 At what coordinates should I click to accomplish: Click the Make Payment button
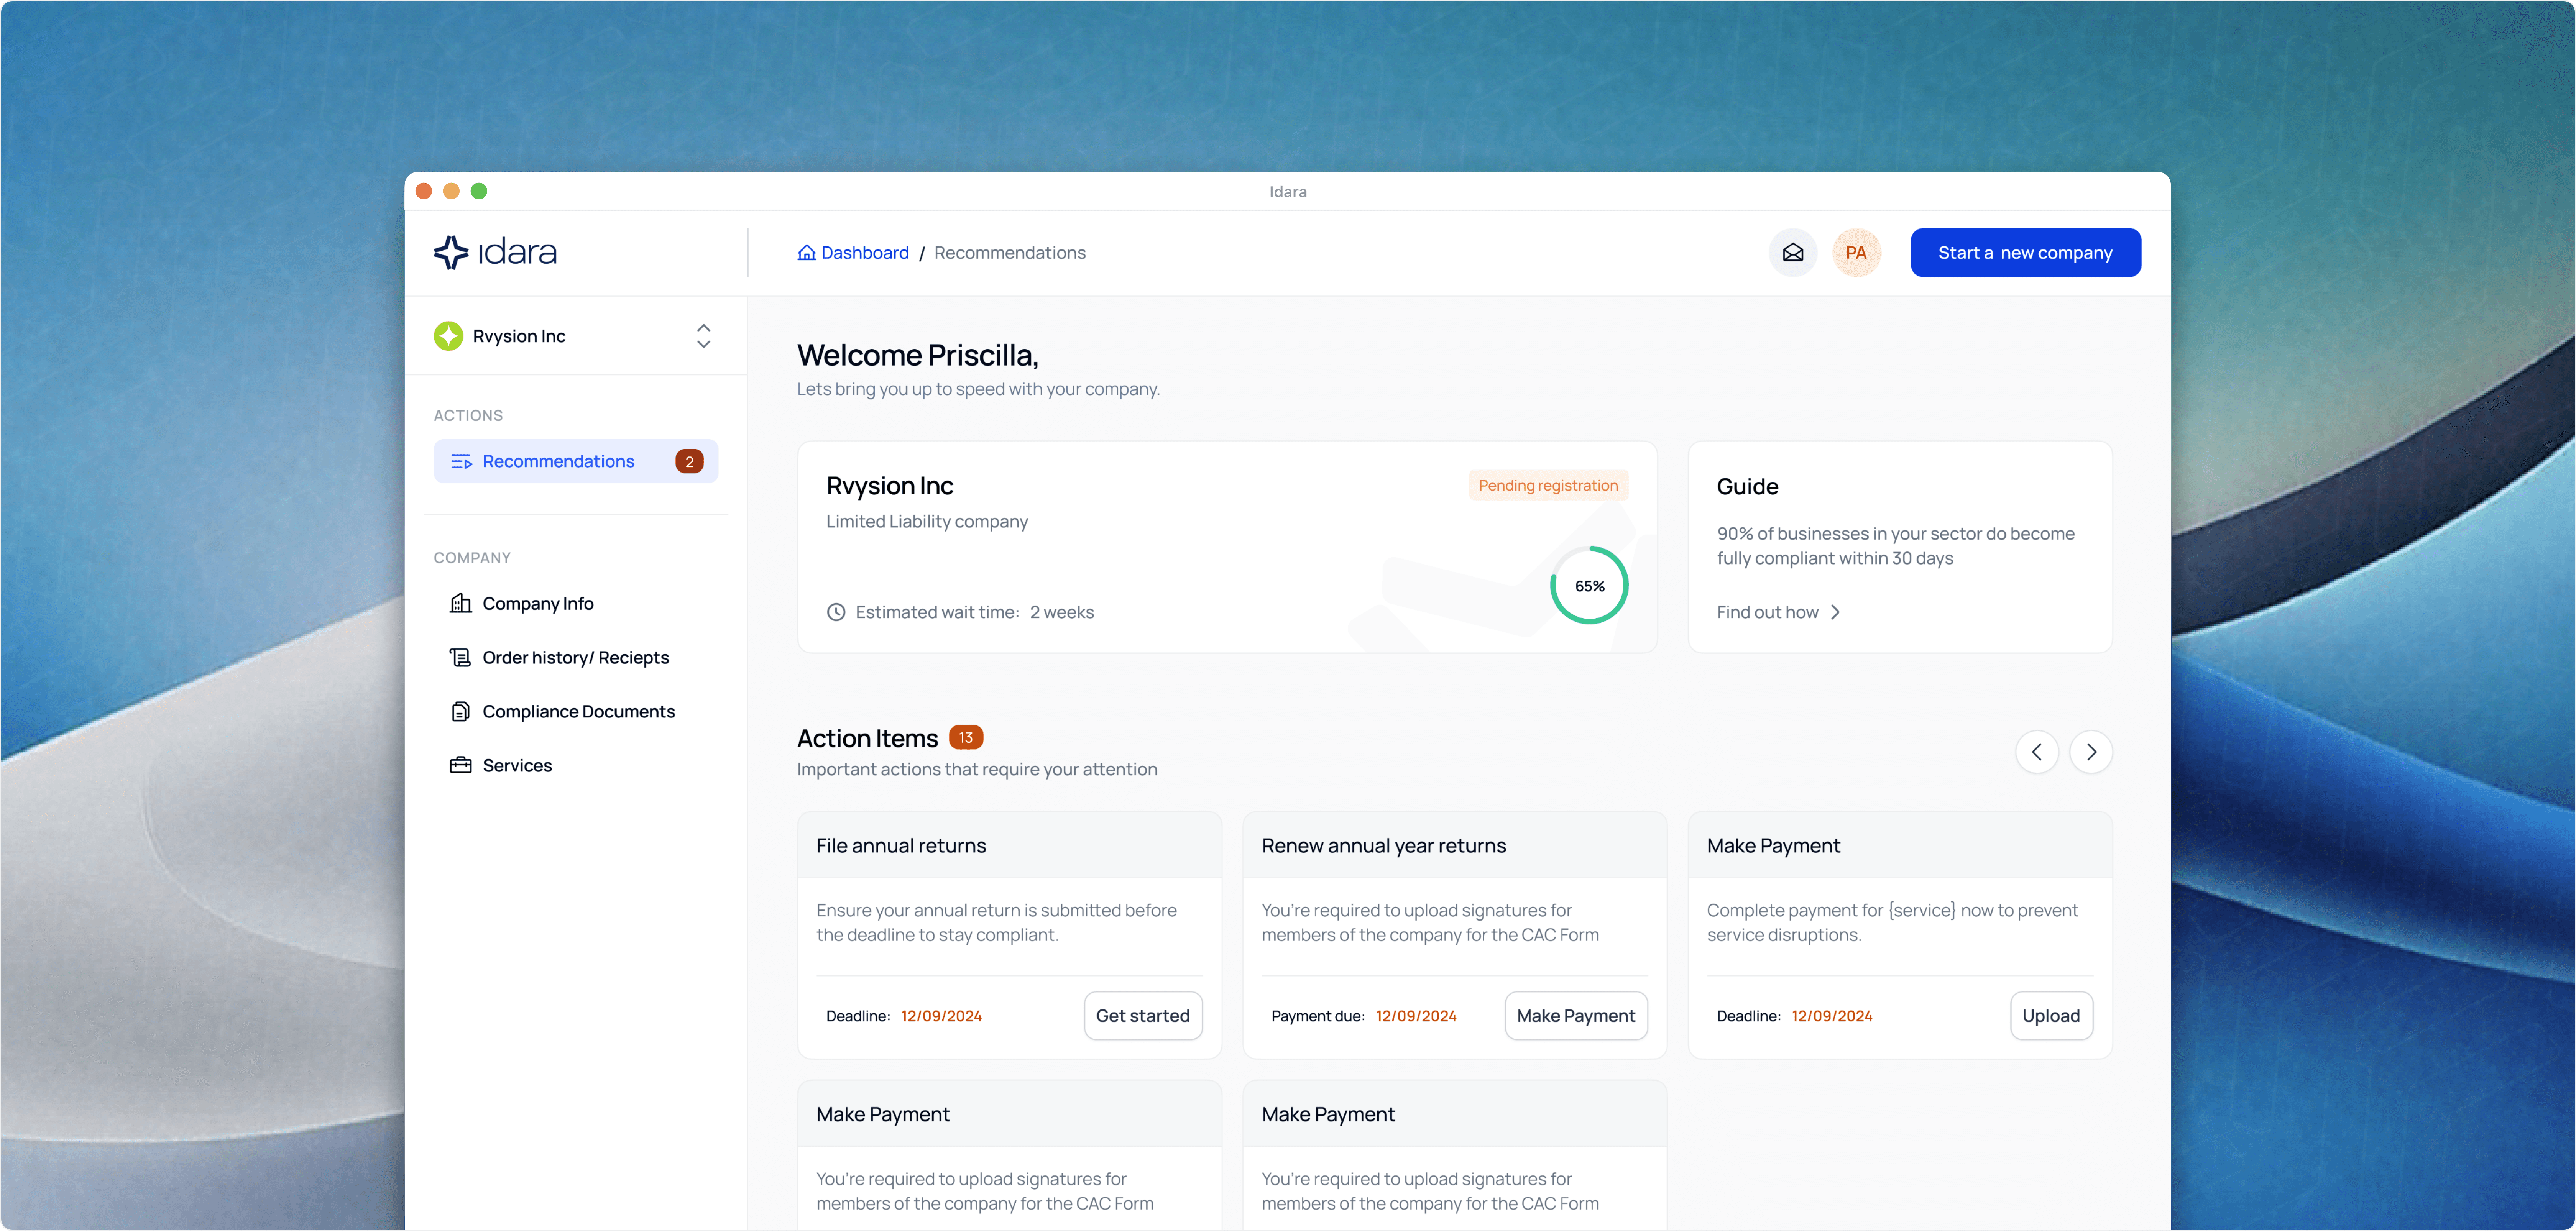[x=1575, y=1016]
